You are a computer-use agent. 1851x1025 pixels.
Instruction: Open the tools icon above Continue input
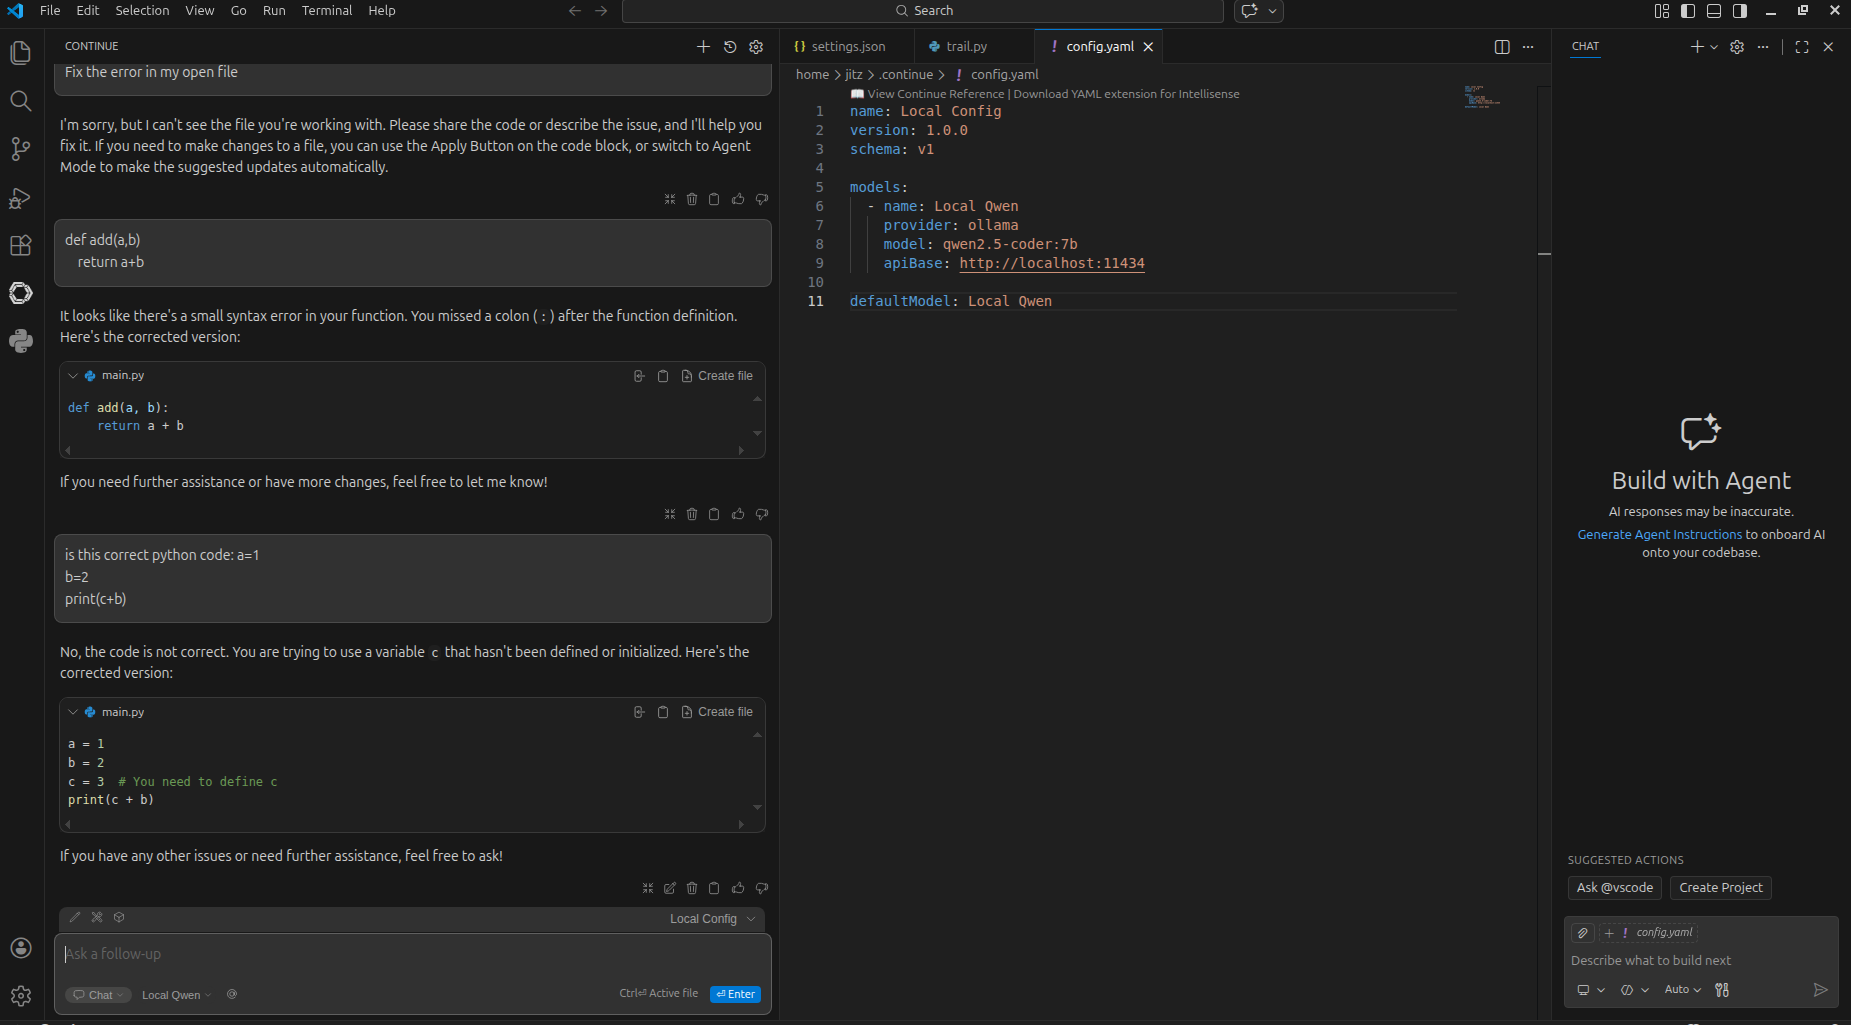[x=97, y=917]
